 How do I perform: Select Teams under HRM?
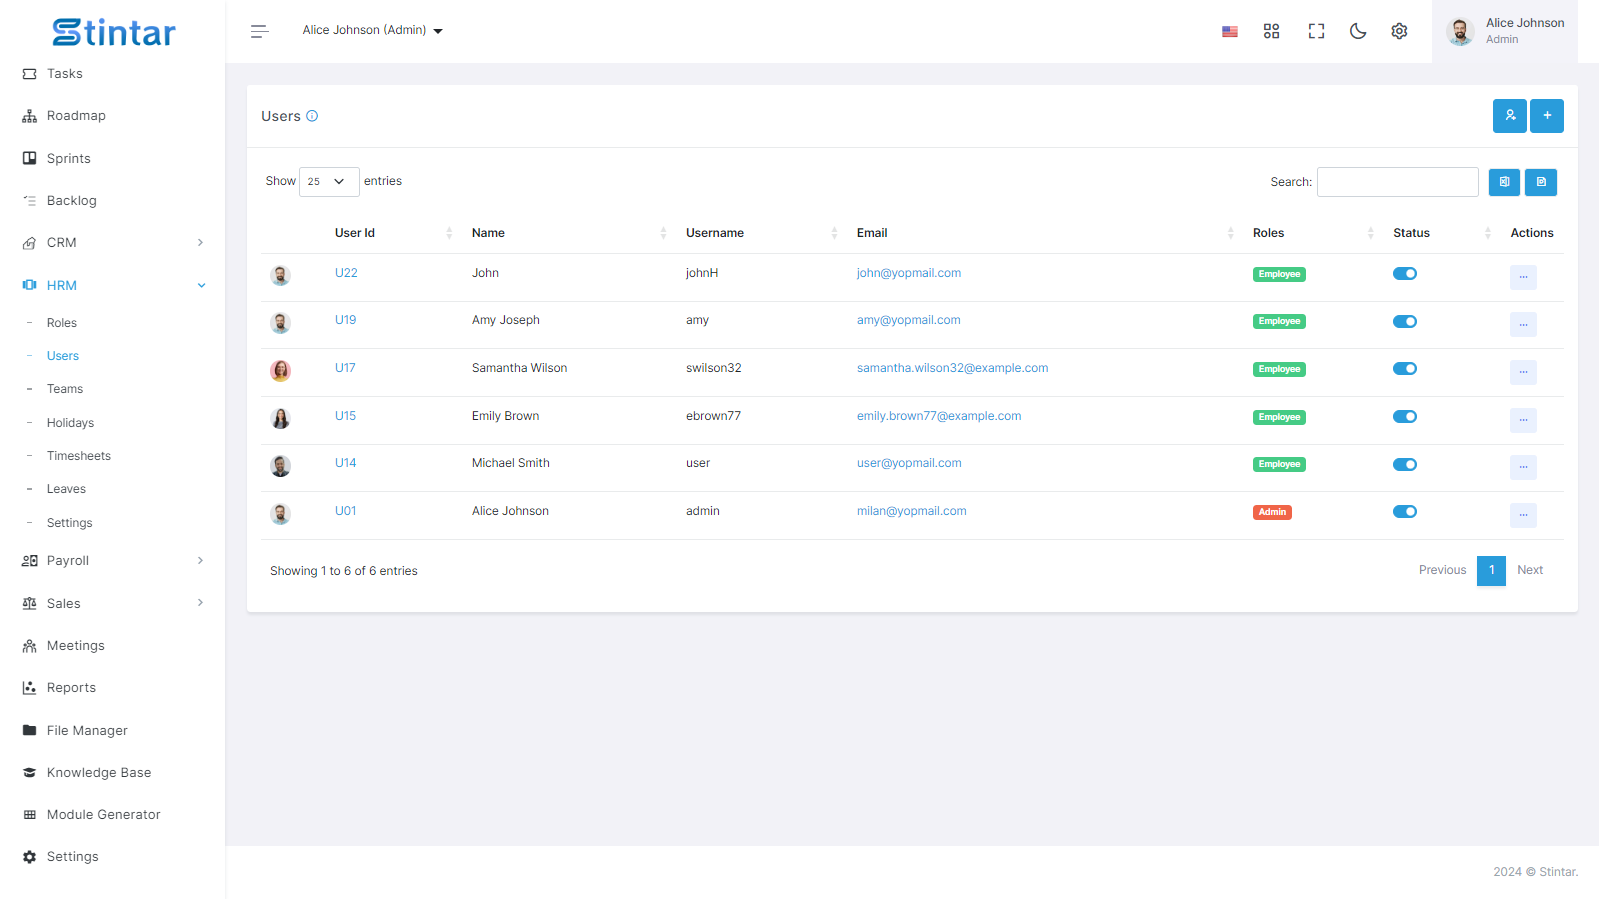coord(65,389)
